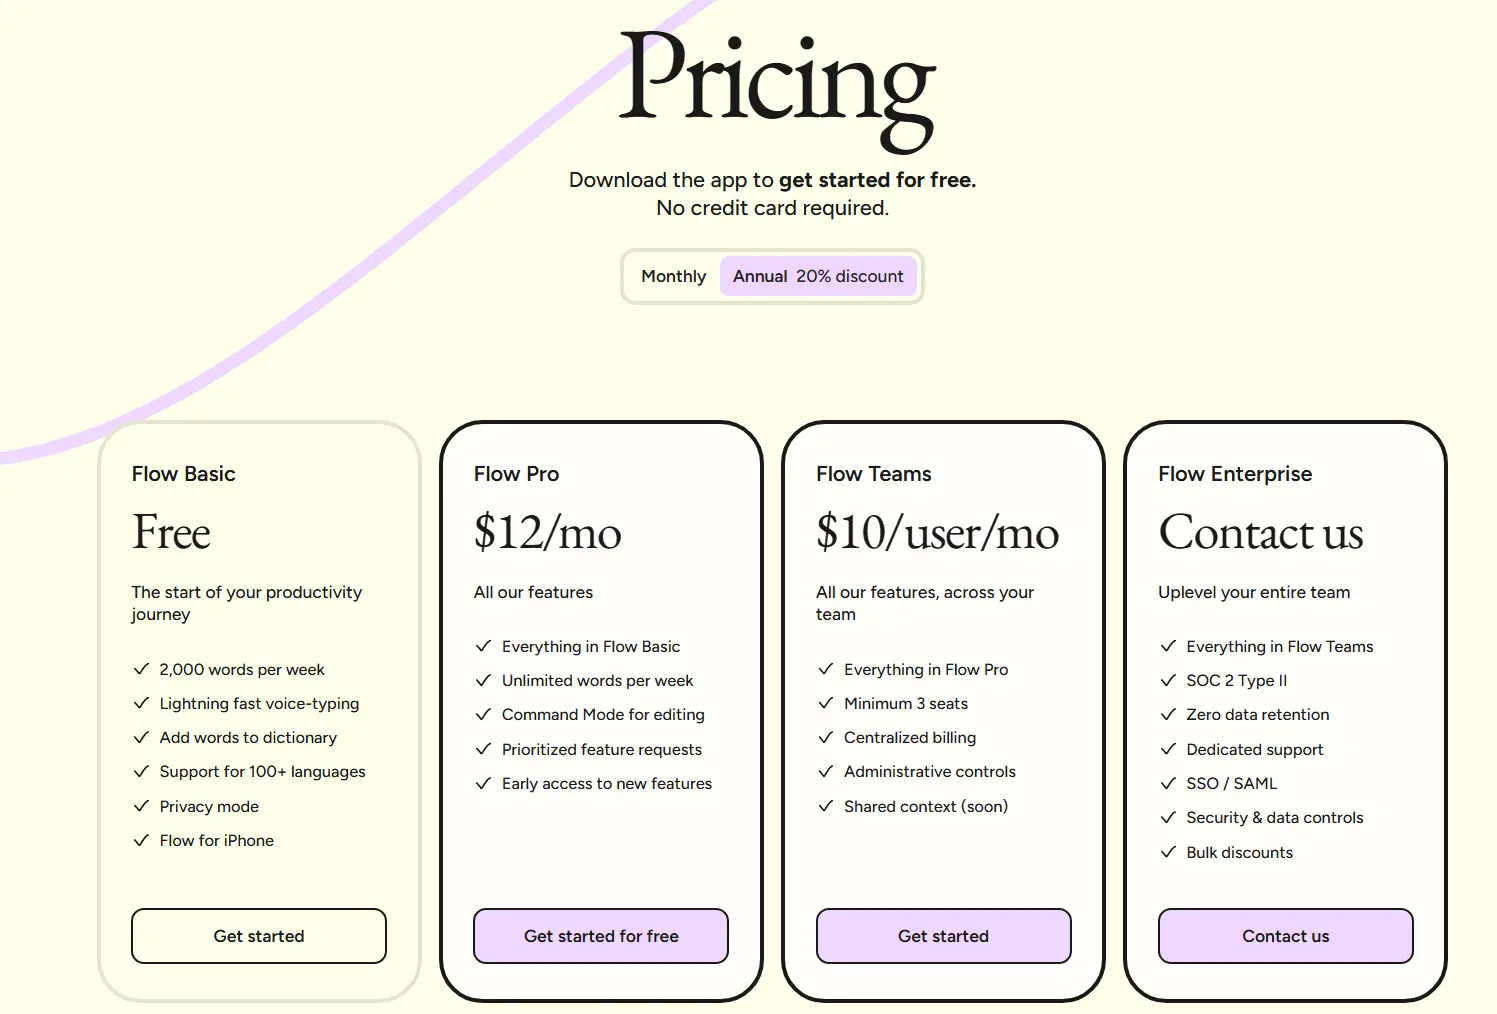Select Annual 20% discount billing option

coord(817,276)
